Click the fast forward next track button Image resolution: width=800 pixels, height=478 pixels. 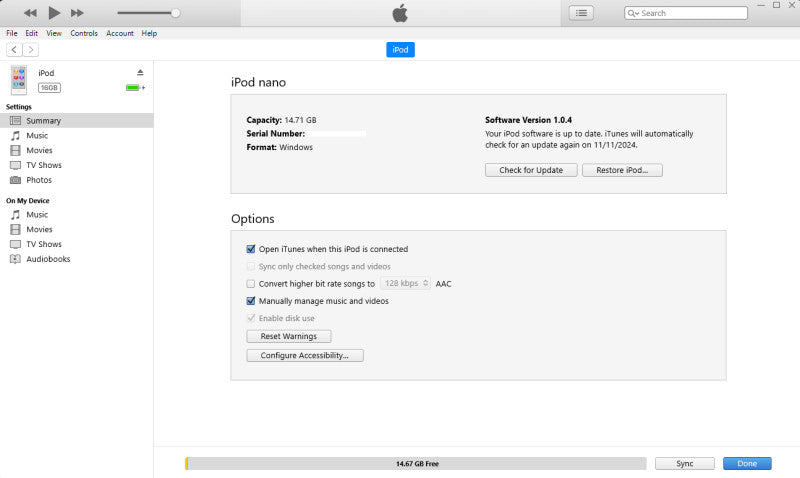pyautogui.click(x=77, y=13)
